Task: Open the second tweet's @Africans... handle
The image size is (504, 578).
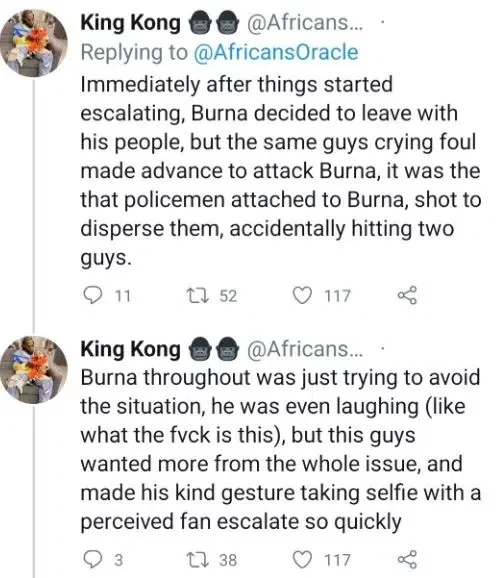Action: coord(305,349)
